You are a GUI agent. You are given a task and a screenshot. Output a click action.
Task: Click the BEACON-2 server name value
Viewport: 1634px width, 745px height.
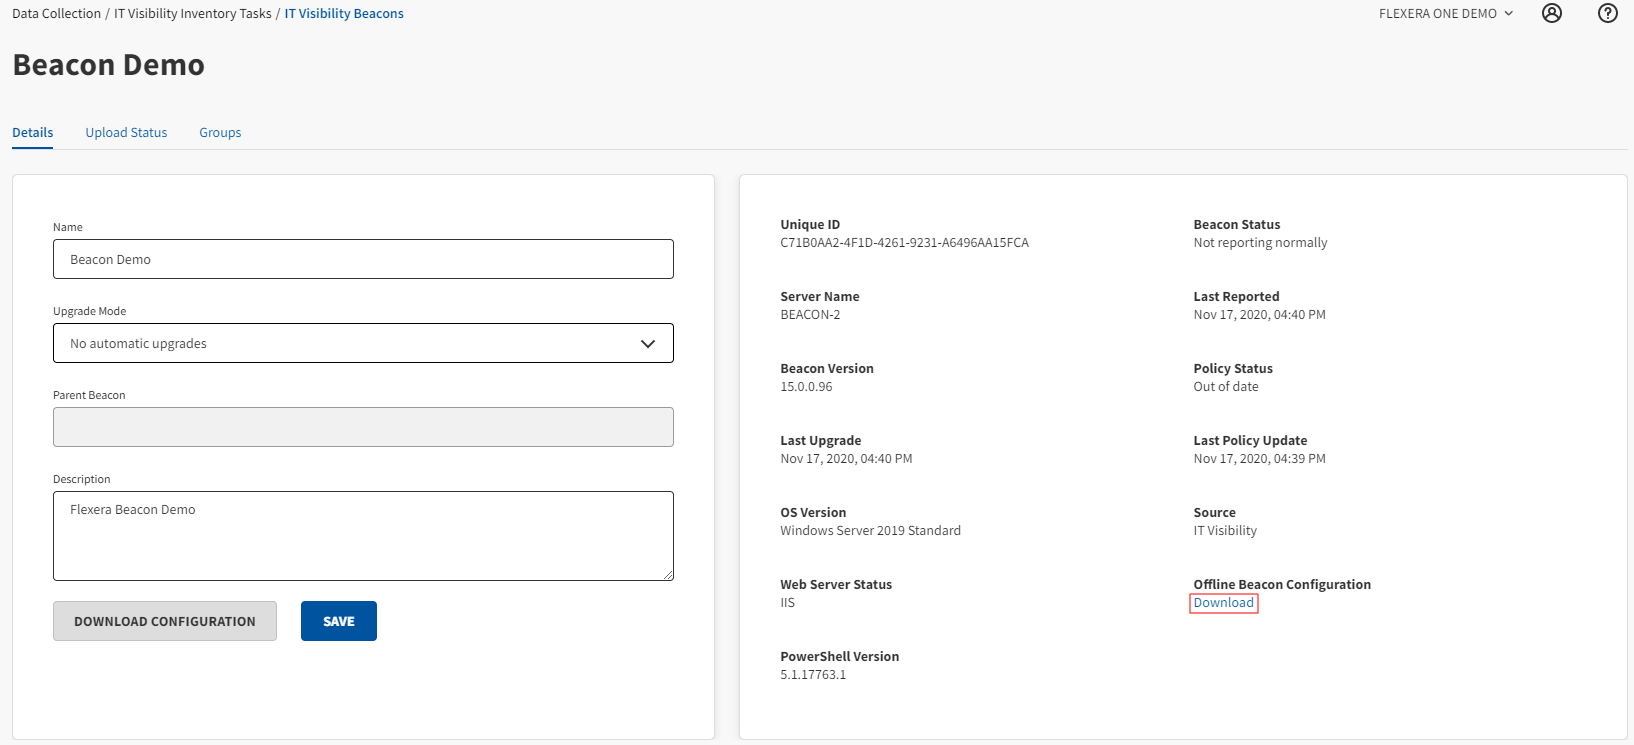coord(810,315)
